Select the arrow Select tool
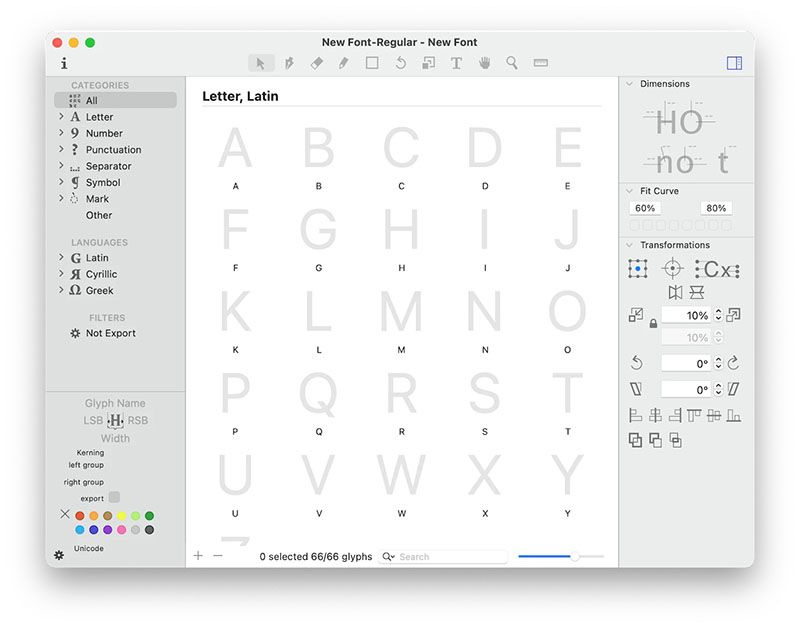The width and height of the screenshot is (800, 628). coord(261,63)
